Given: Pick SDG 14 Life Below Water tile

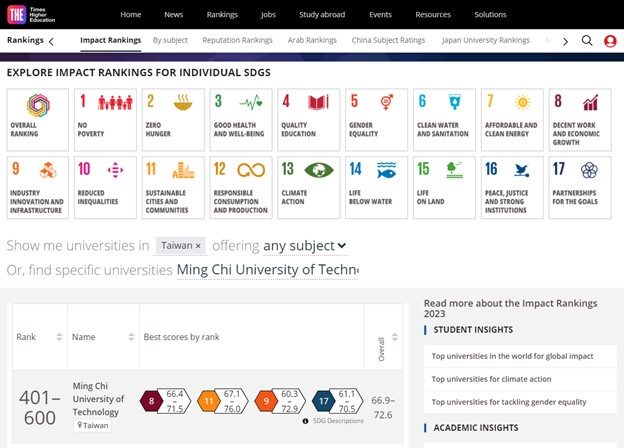Looking at the screenshot, I should click(376, 187).
